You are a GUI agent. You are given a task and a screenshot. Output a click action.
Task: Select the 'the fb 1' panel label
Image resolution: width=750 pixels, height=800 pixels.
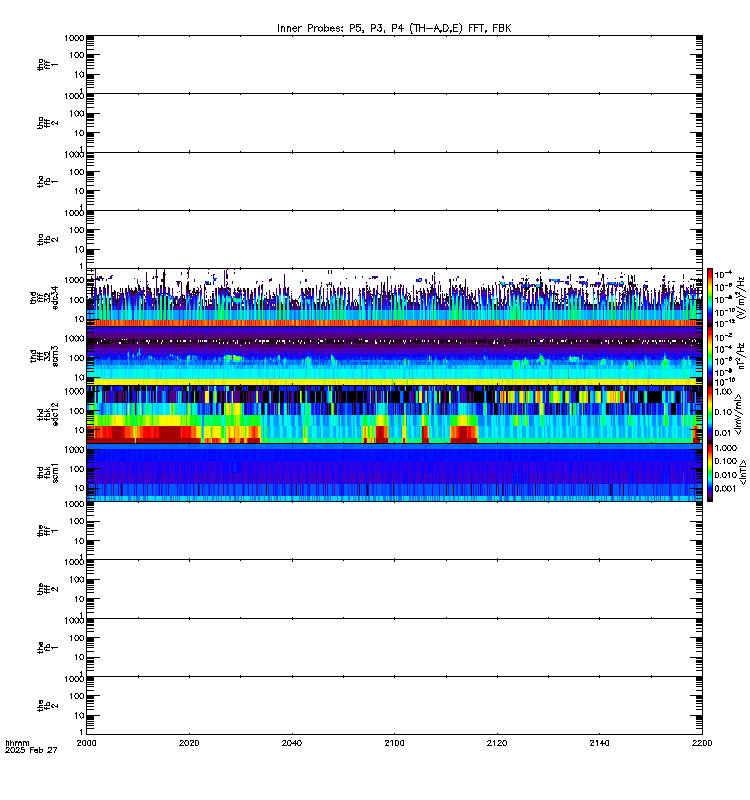(x=47, y=647)
